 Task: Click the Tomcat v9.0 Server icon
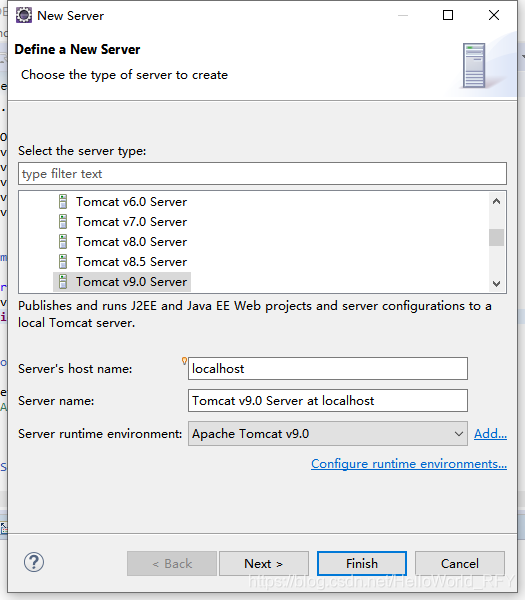coord(63,282)
